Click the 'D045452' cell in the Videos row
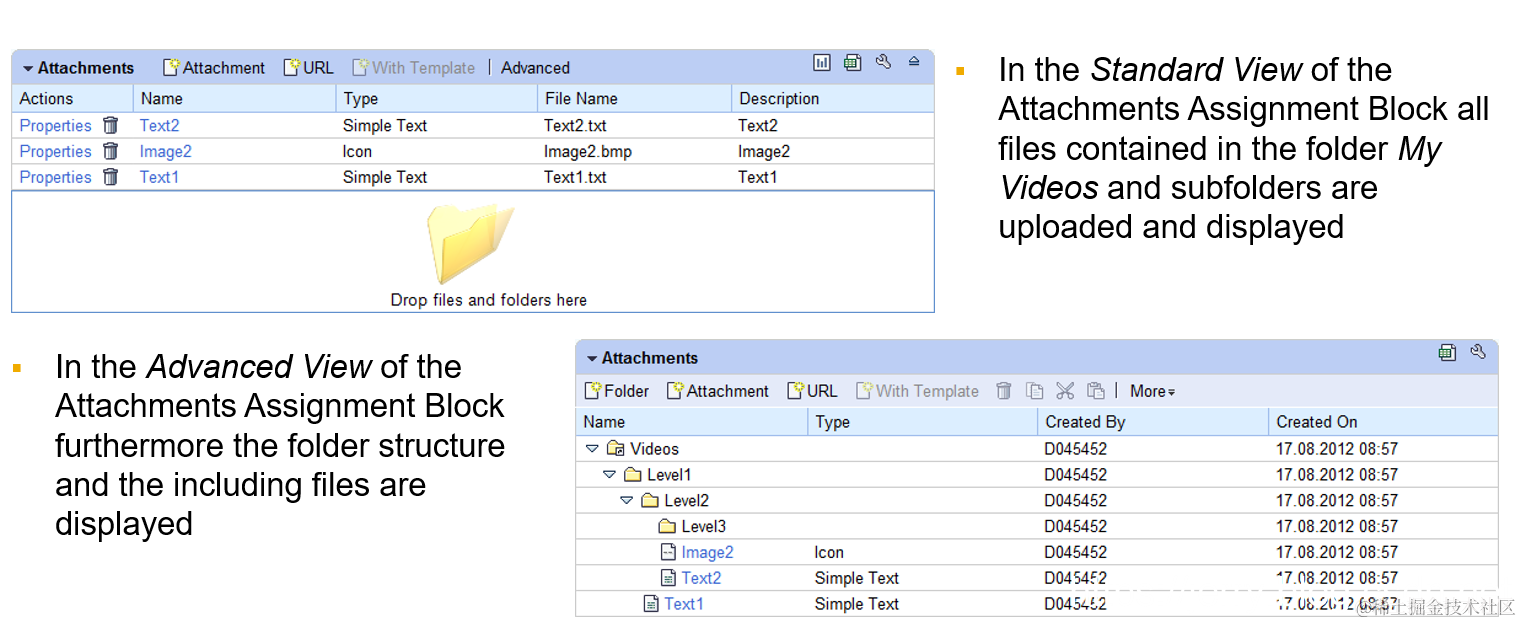 coord(1076,449)
